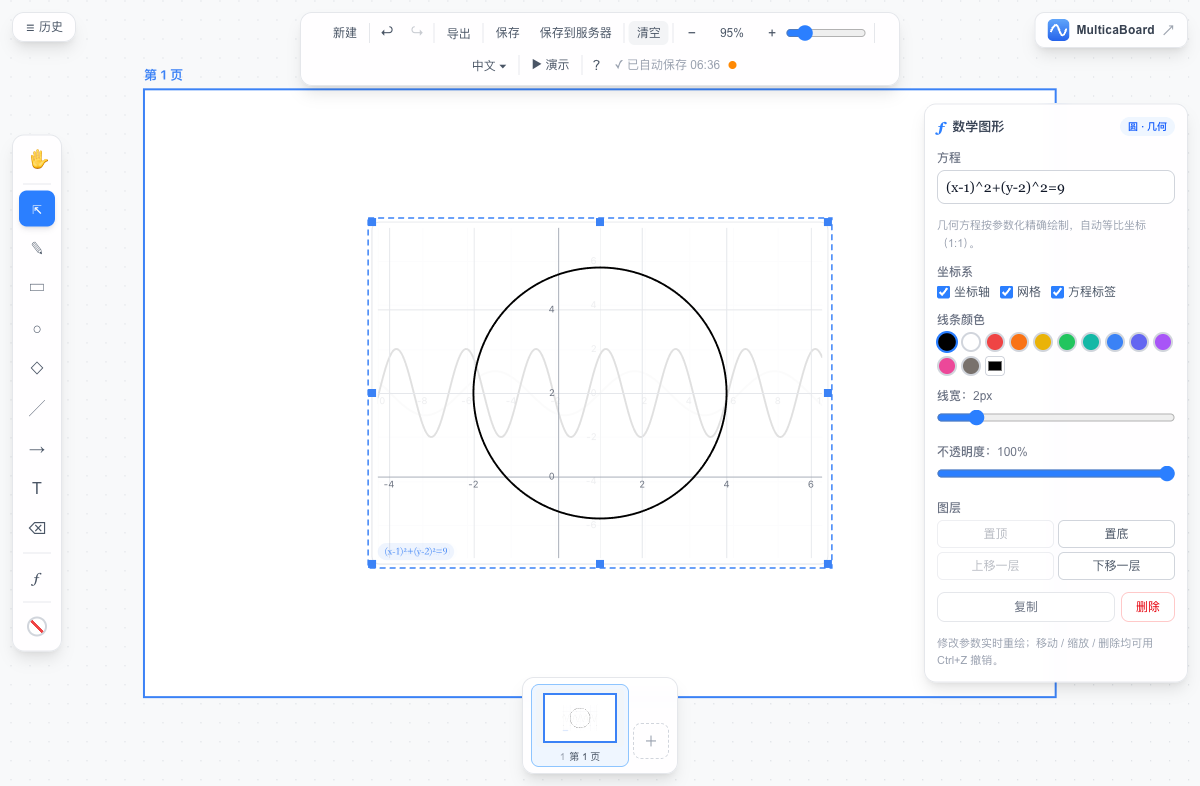Screen dimensions: 1200x786
Task: Open the 中文 language dropdown
Action: [x=489, y=65]
